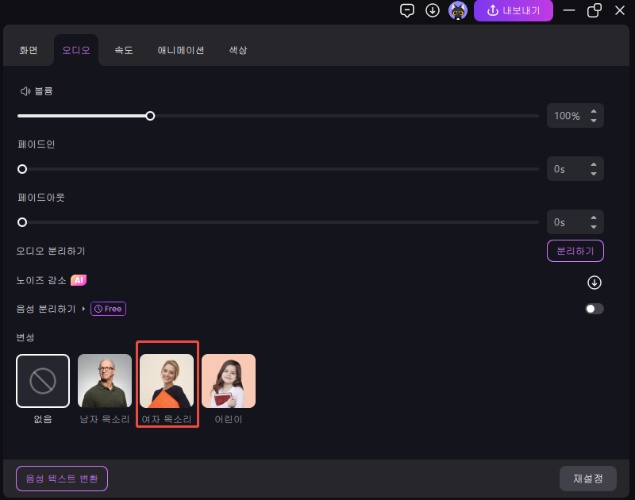Open the user avatar profile
635x500 pixels.
click(458, 11)
